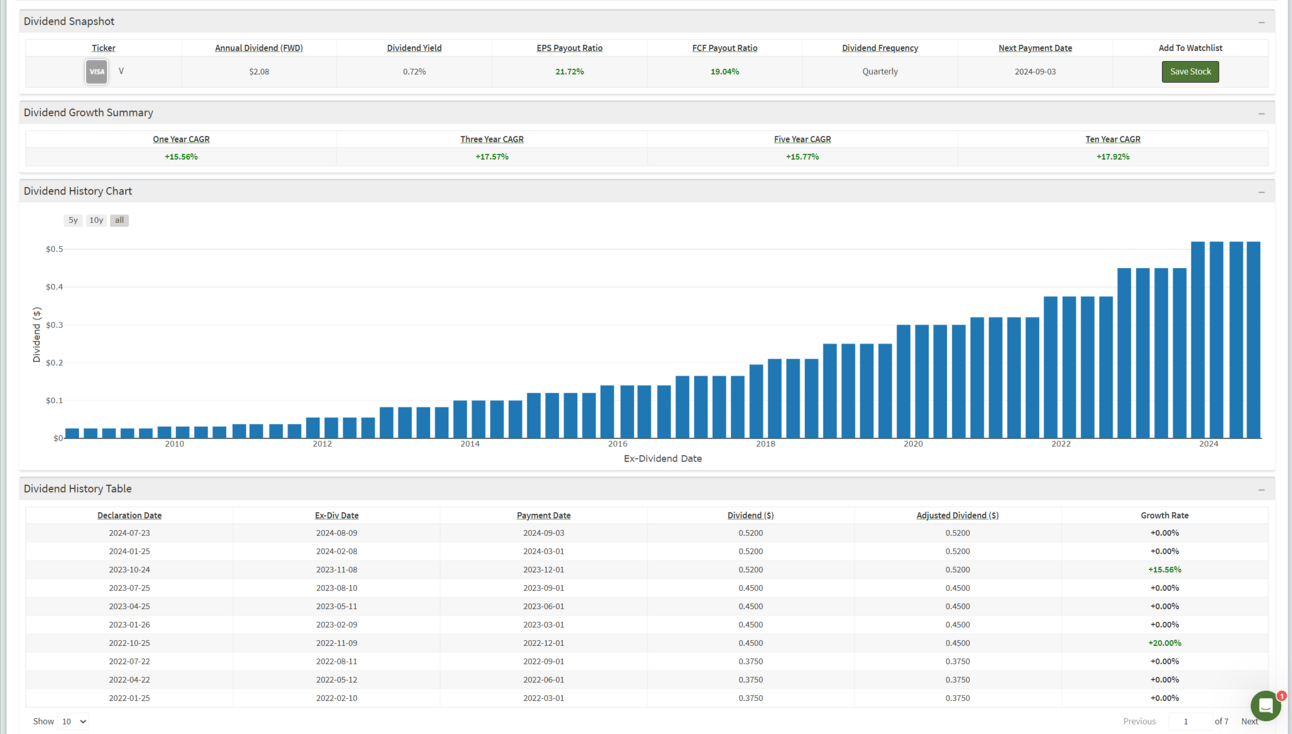The height and width of the screenshot is (734, 1292).
Task: Open the Show rows dropdown
Action: [x=74, y=721]
